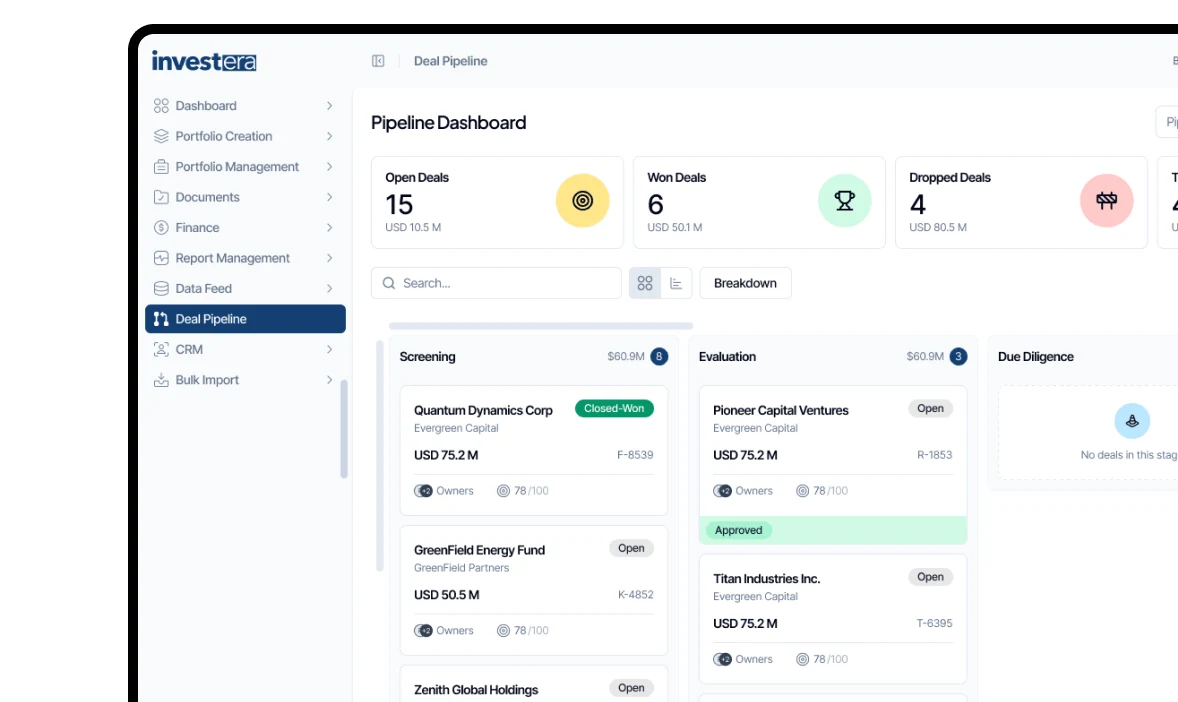Click Screening column vertical scrollbar
Screen dimensions: 1178x702
[x=379, y=455]
